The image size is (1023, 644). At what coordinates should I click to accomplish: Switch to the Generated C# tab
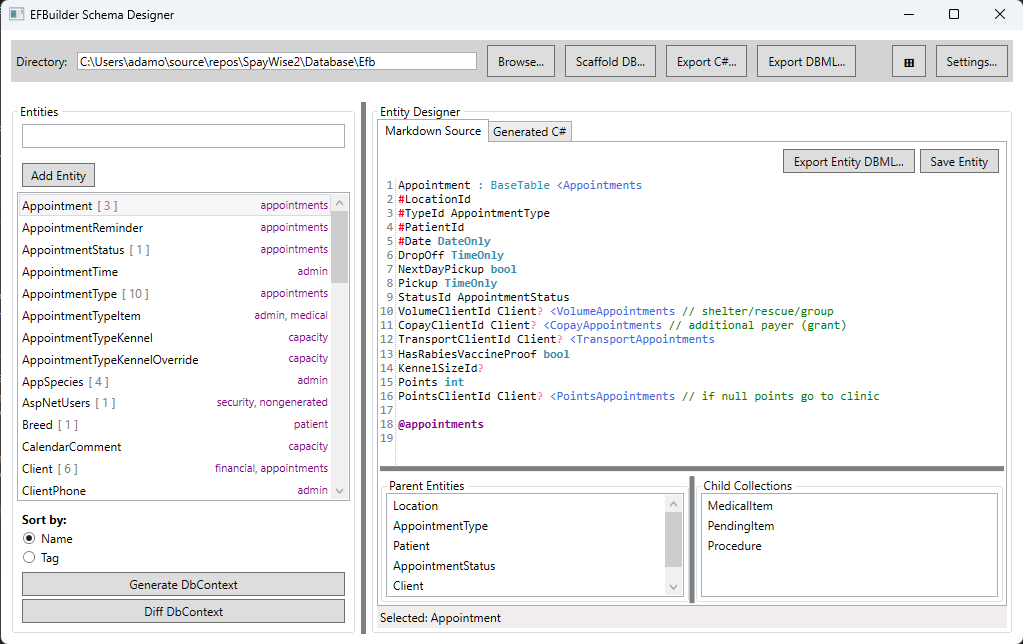coord(530,132)
